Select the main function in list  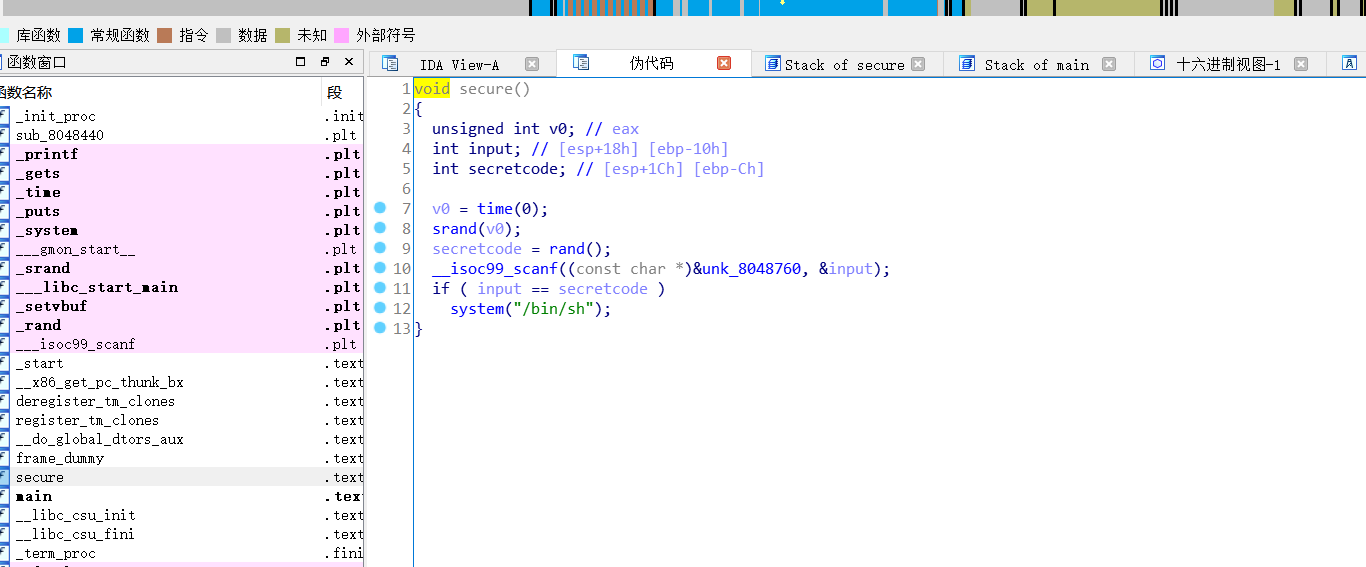tap(34, 496)
